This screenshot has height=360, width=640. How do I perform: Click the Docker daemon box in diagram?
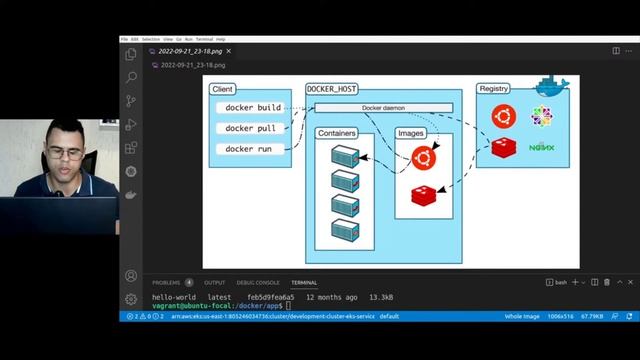coord(384,108)
